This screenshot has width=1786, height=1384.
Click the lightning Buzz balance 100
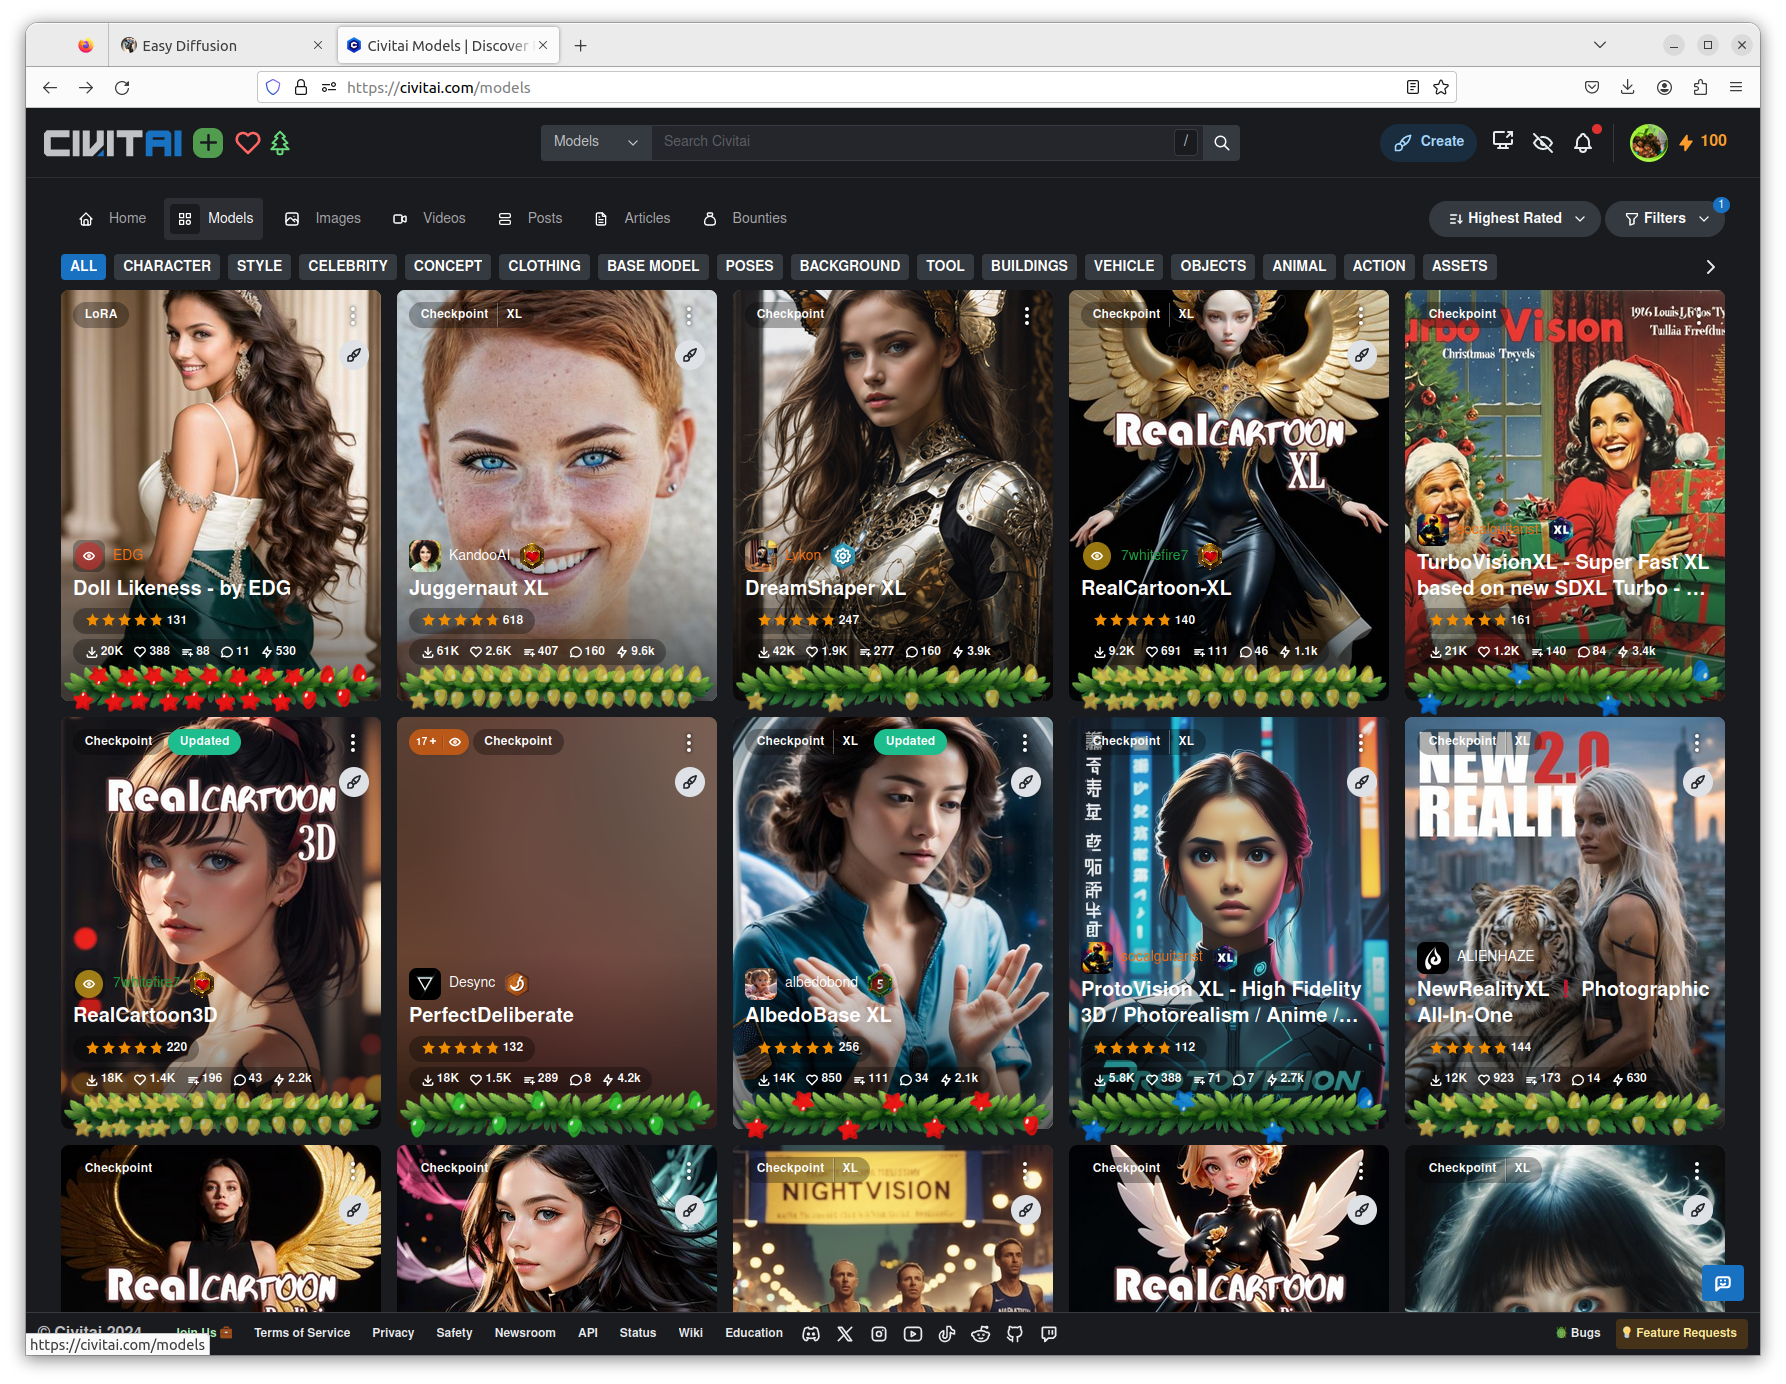[1702, 142]
